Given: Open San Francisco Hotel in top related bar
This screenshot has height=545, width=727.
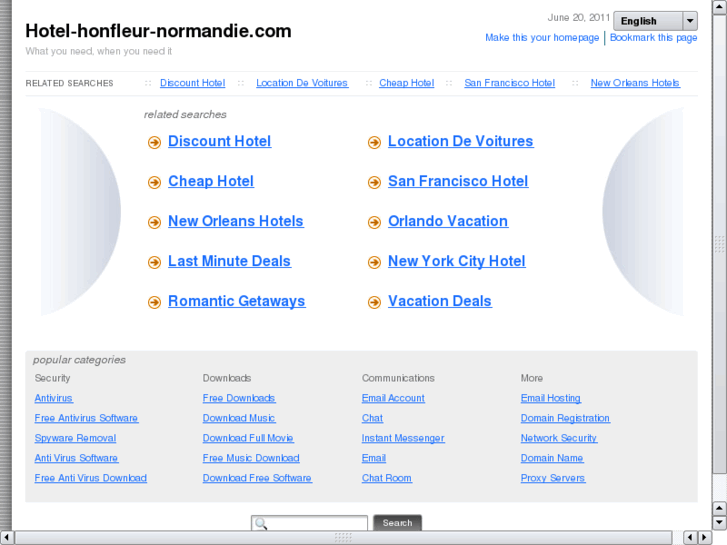Looking at the screenshot, I should coord(510,83).
